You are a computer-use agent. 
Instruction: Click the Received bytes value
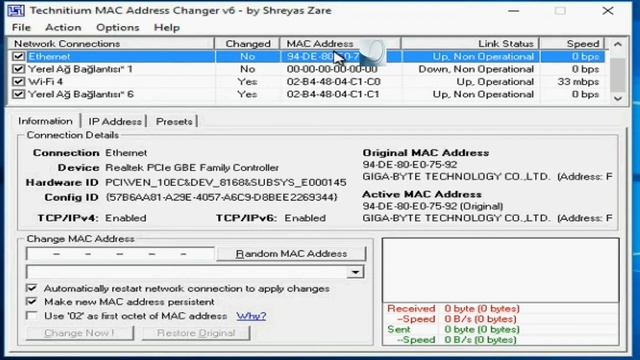[482, 309]
